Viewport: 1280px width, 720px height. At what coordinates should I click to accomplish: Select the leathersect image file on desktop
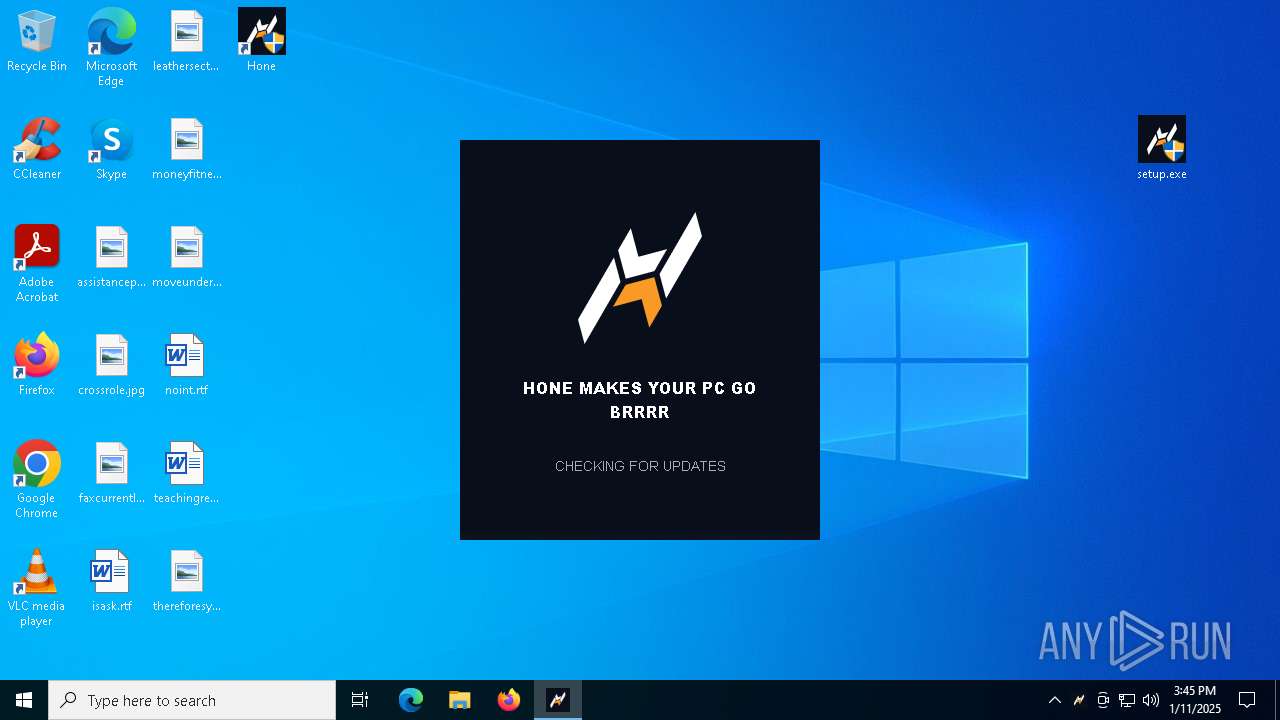186,42
